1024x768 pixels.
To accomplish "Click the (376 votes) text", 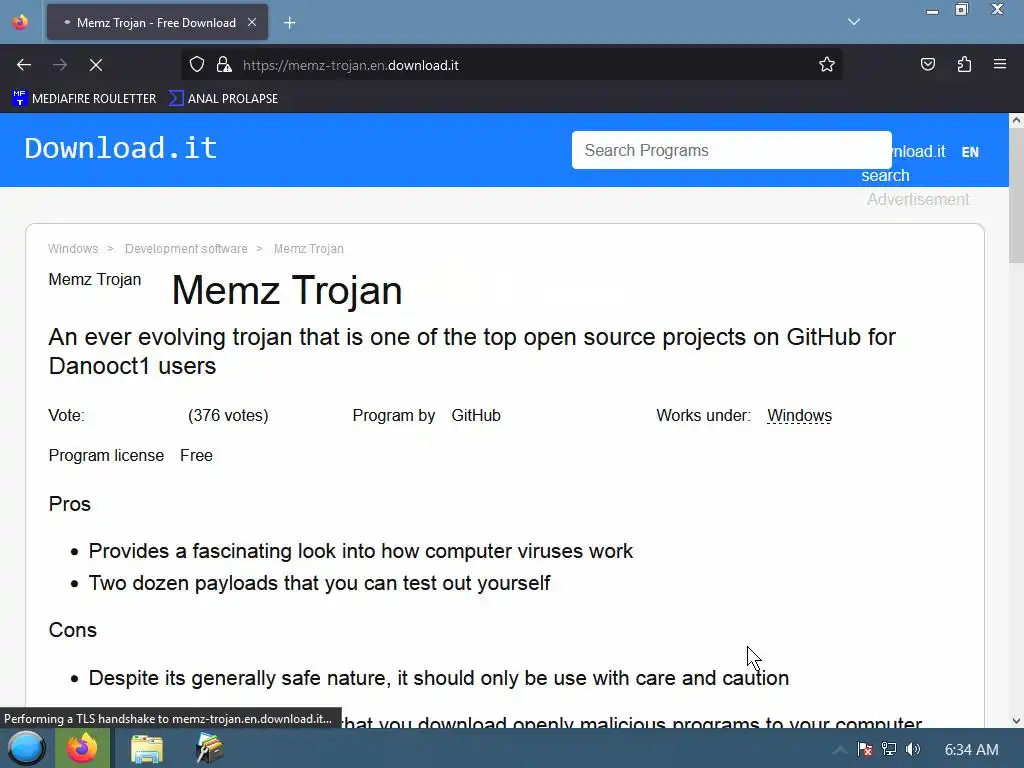I will 228,416.
